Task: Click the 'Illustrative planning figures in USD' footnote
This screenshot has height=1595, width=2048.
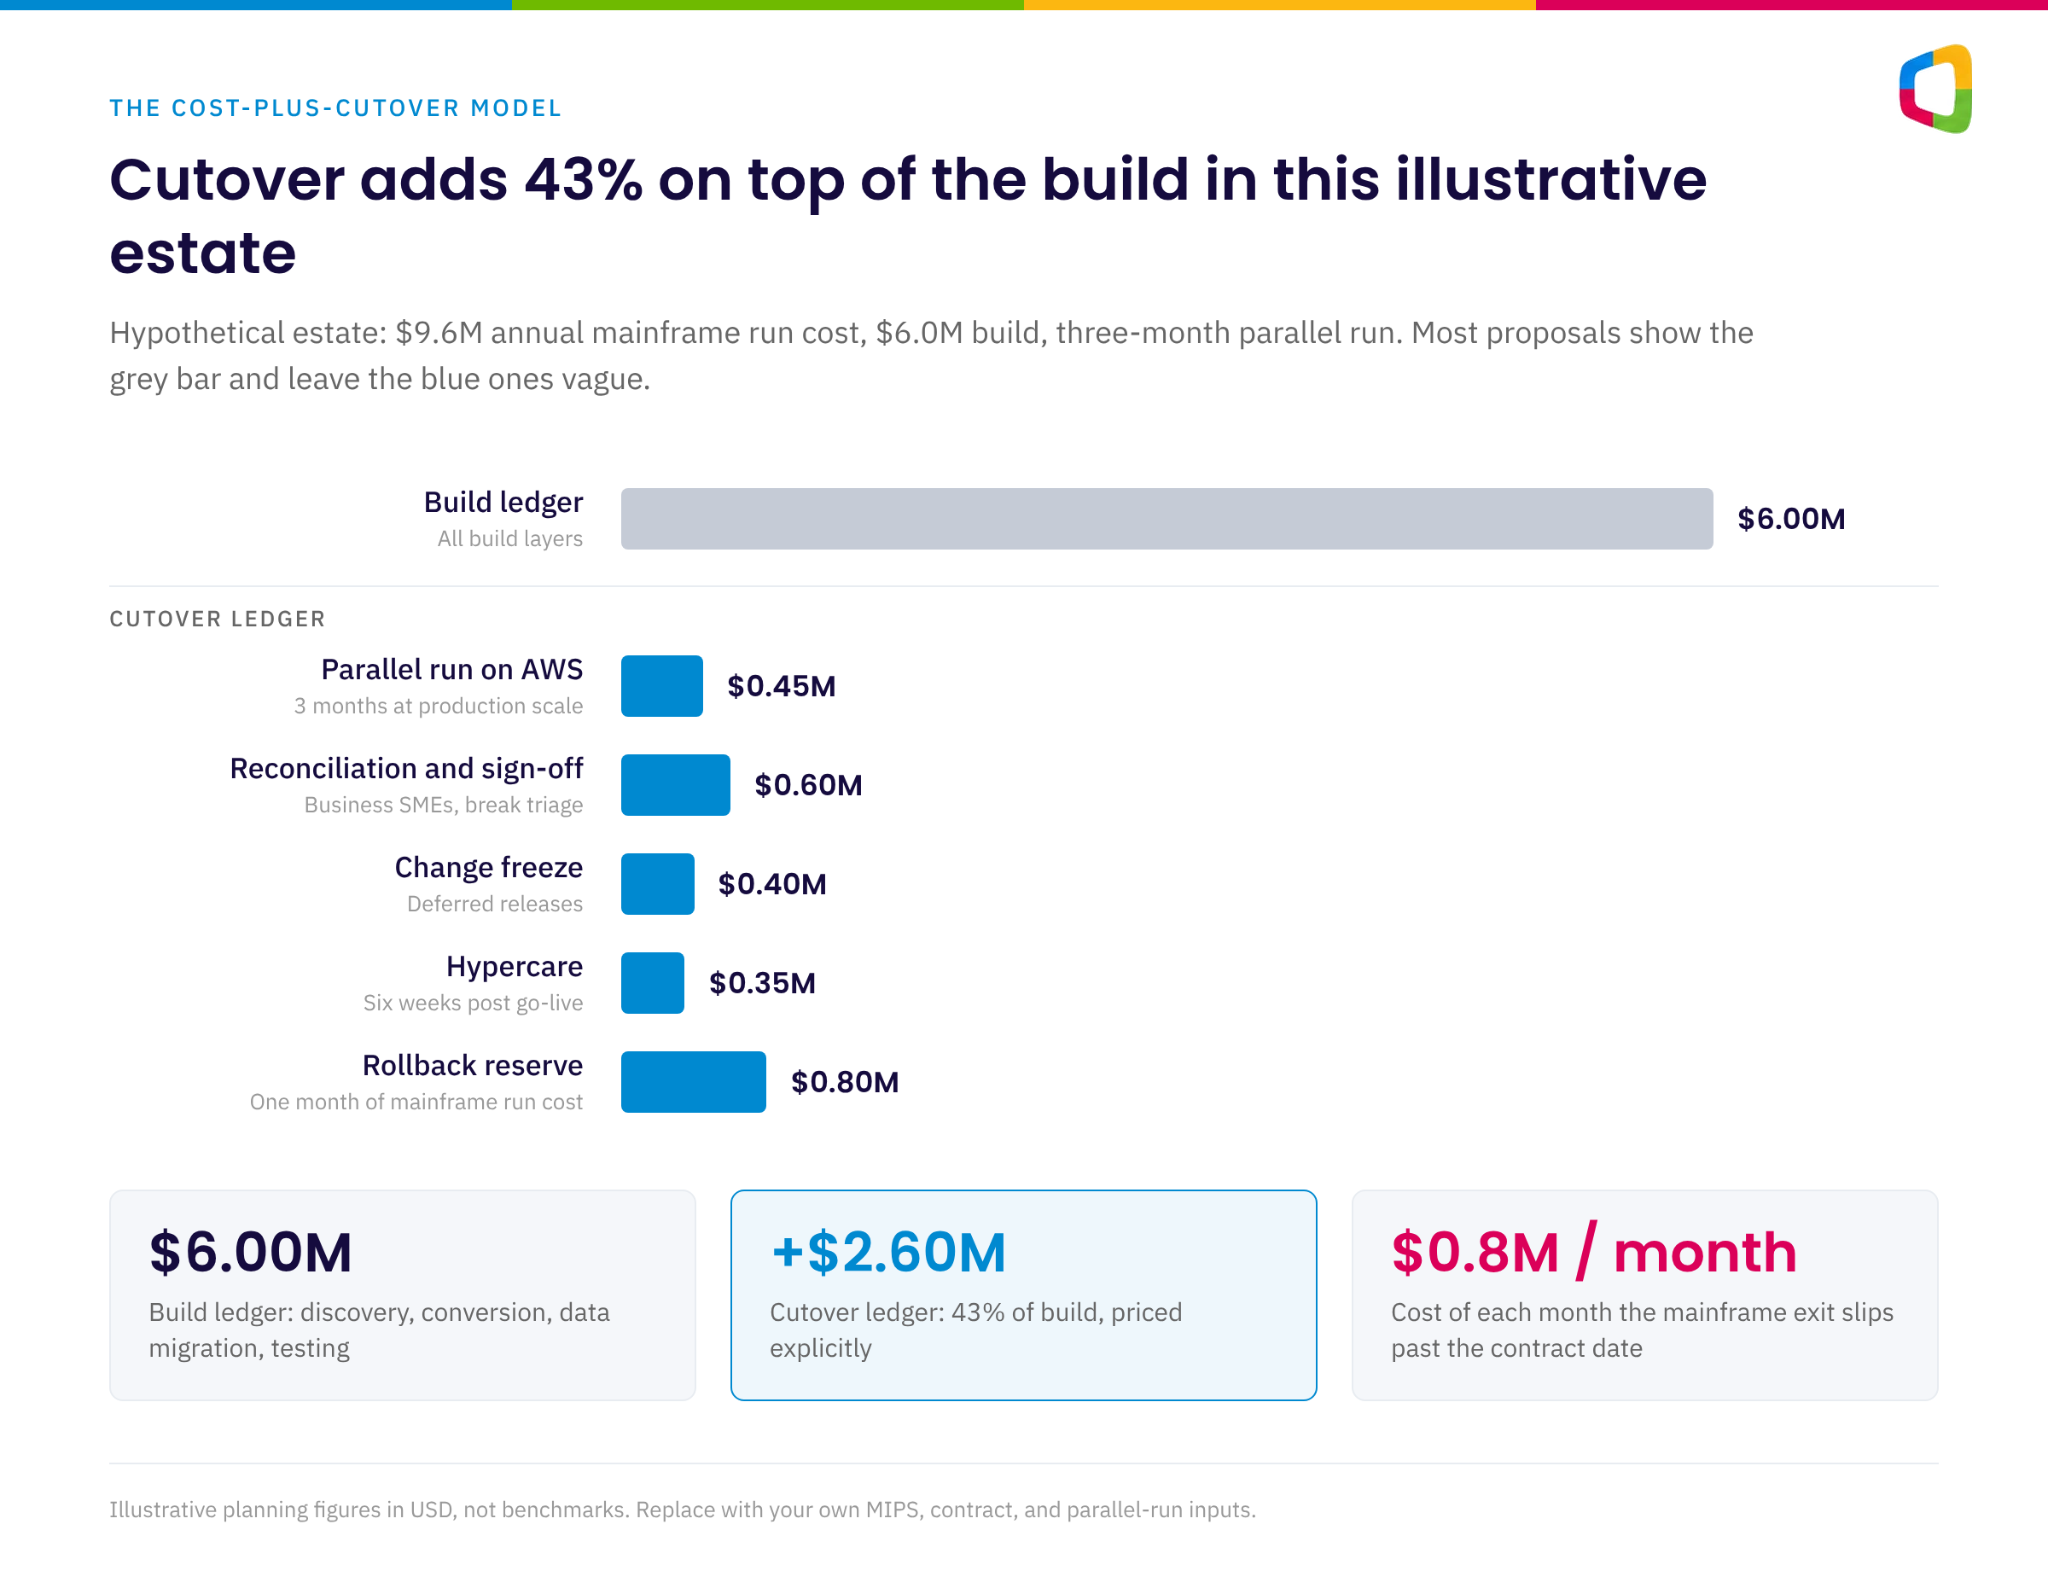Action: click(682, 1510)
